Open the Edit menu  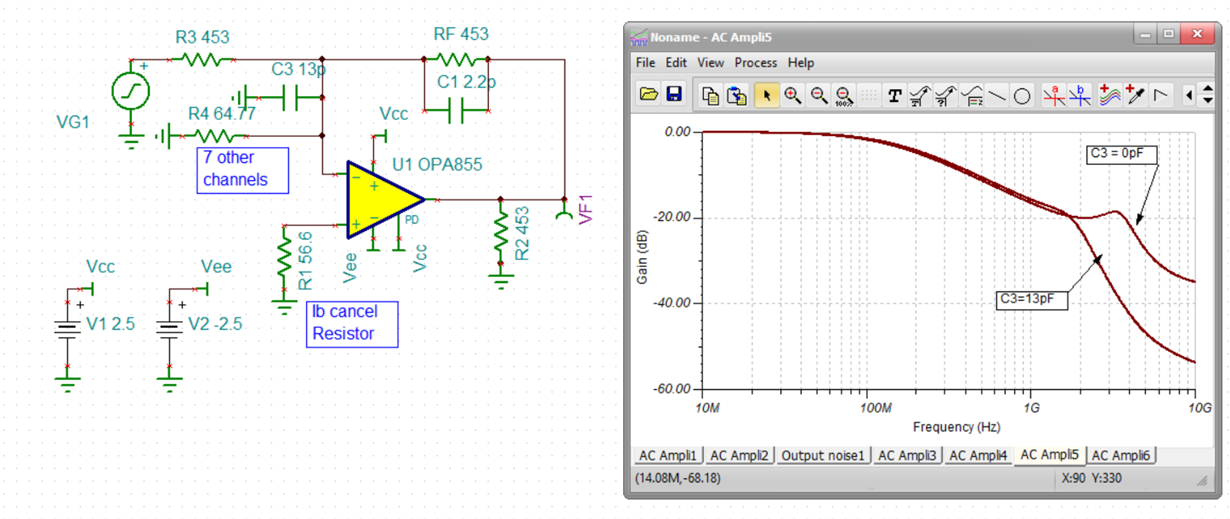677,62
